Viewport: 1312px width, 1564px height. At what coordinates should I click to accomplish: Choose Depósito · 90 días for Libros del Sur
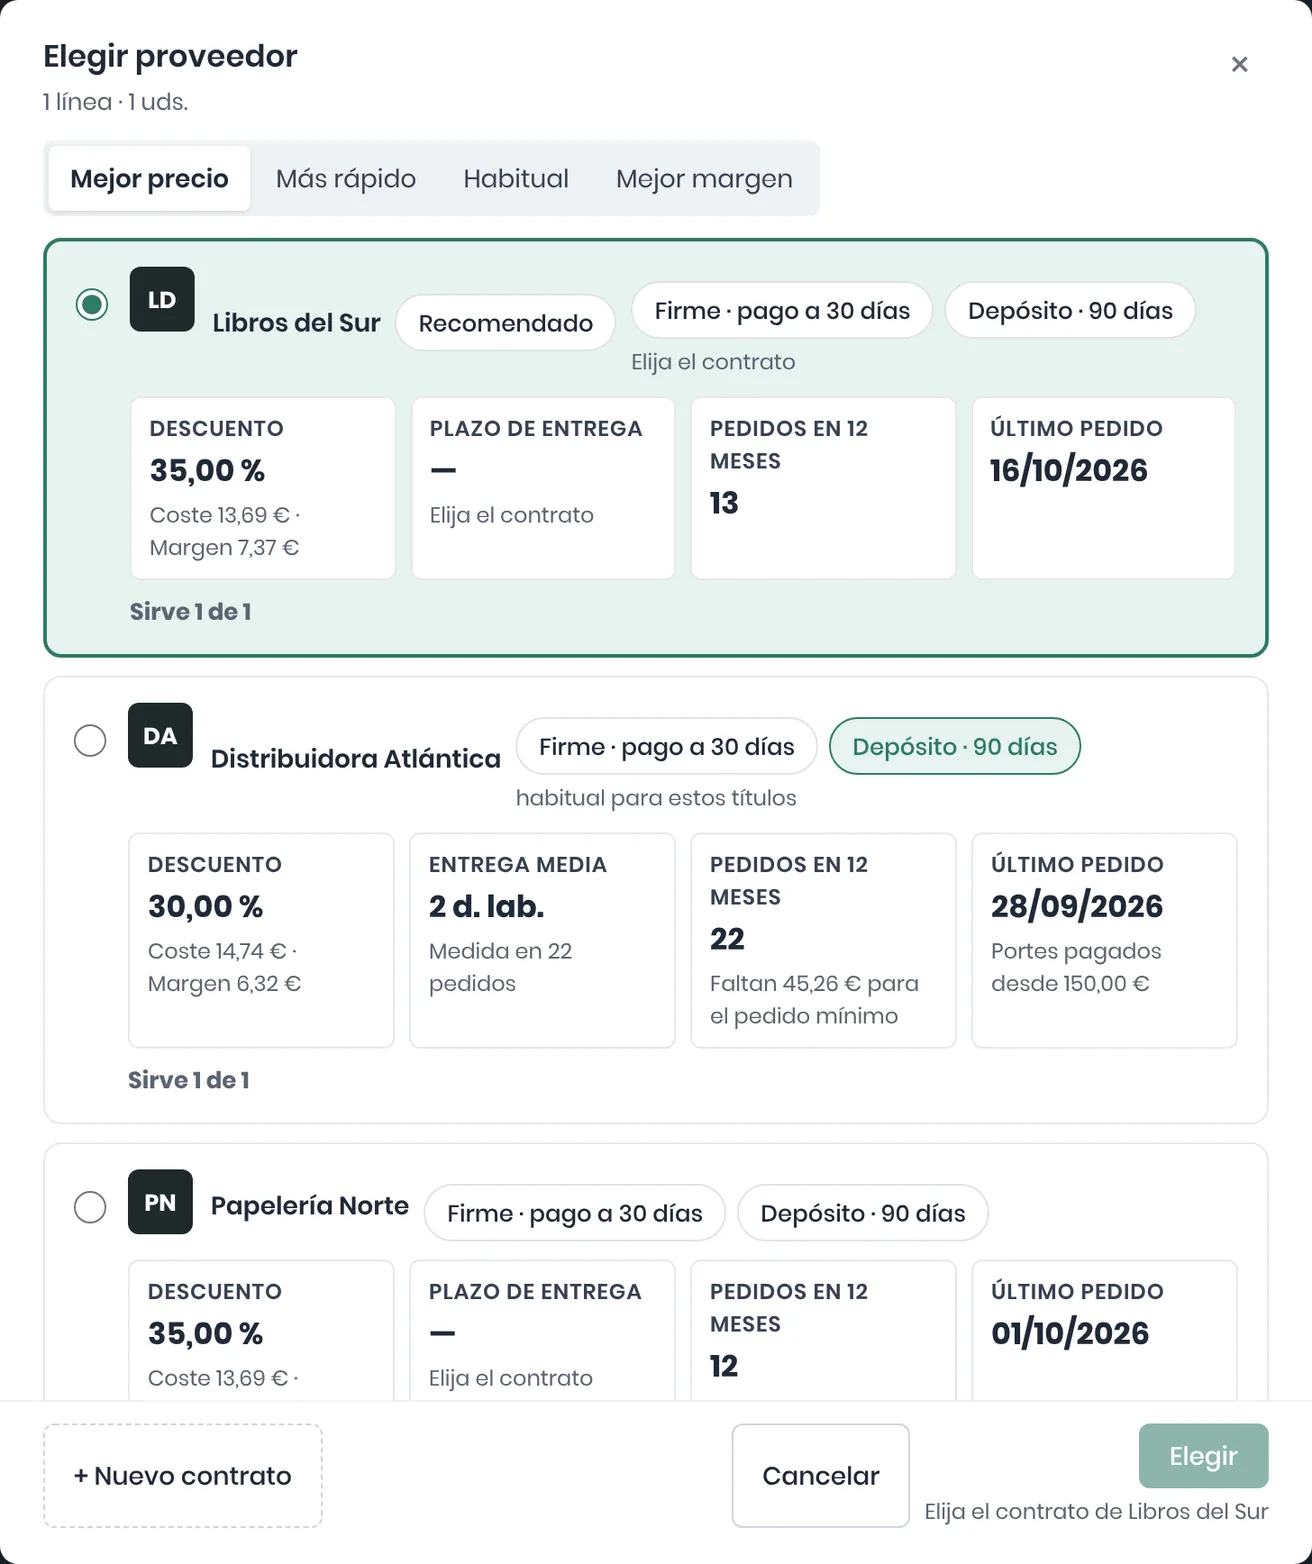point(1070,311)
